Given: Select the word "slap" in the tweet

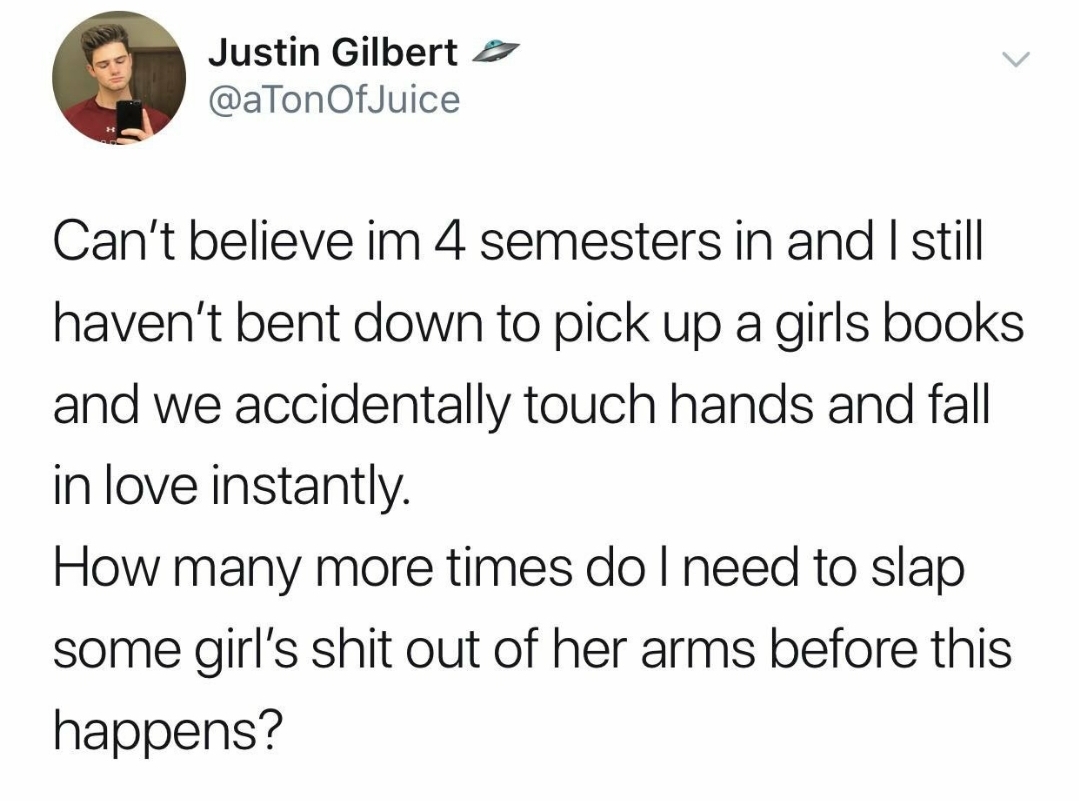Looking at the screenshot, I should 917,570.
